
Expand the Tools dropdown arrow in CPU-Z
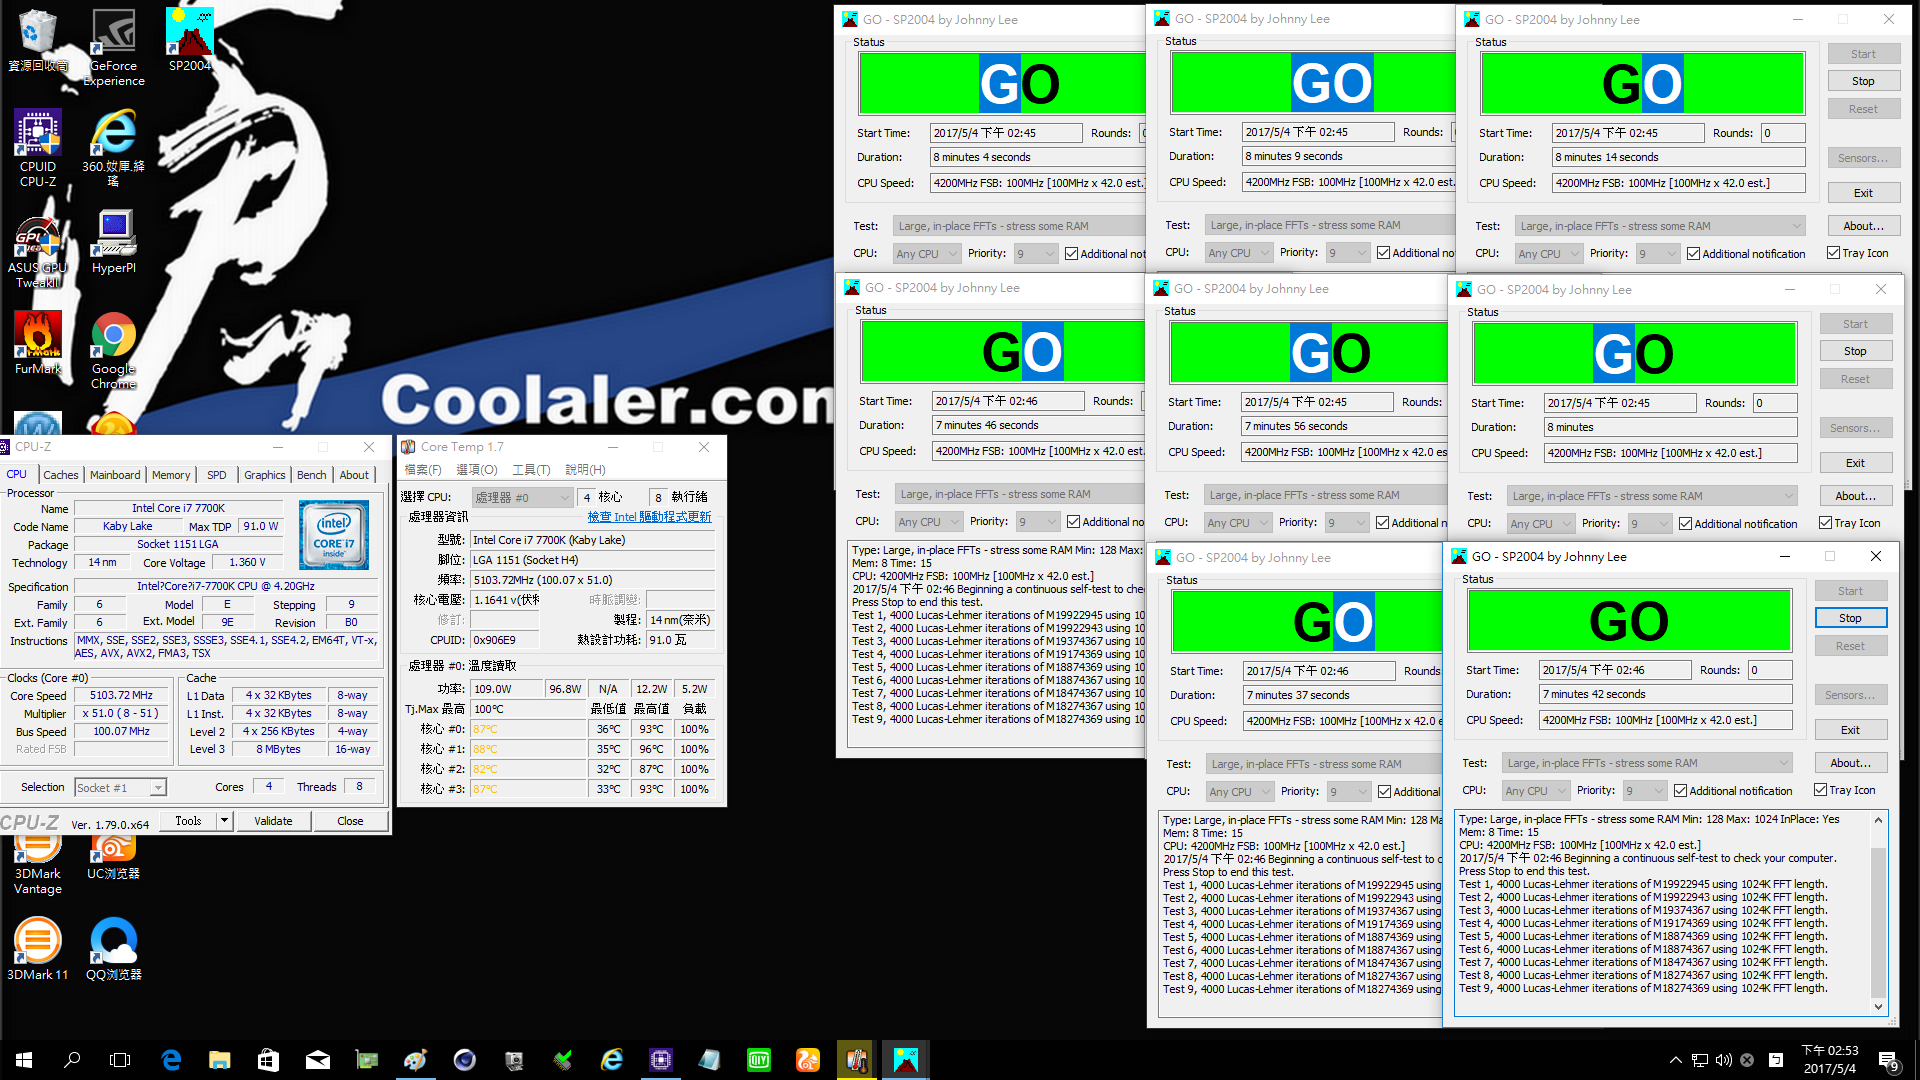point(225,821)
